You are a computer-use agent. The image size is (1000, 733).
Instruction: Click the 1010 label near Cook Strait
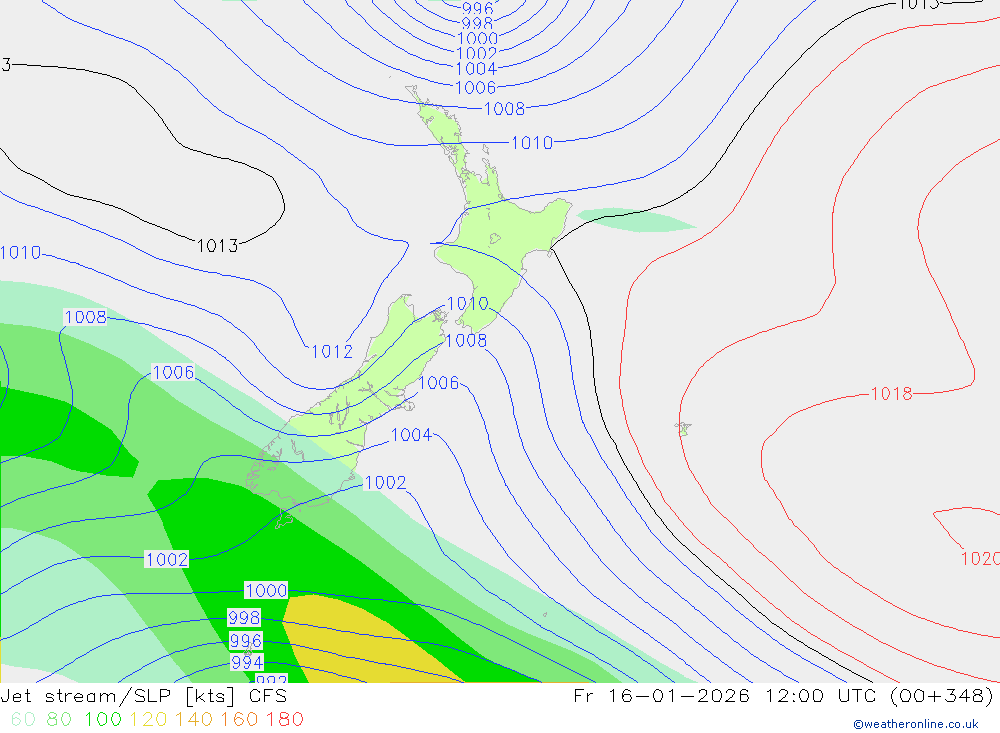tap(467, 304)
